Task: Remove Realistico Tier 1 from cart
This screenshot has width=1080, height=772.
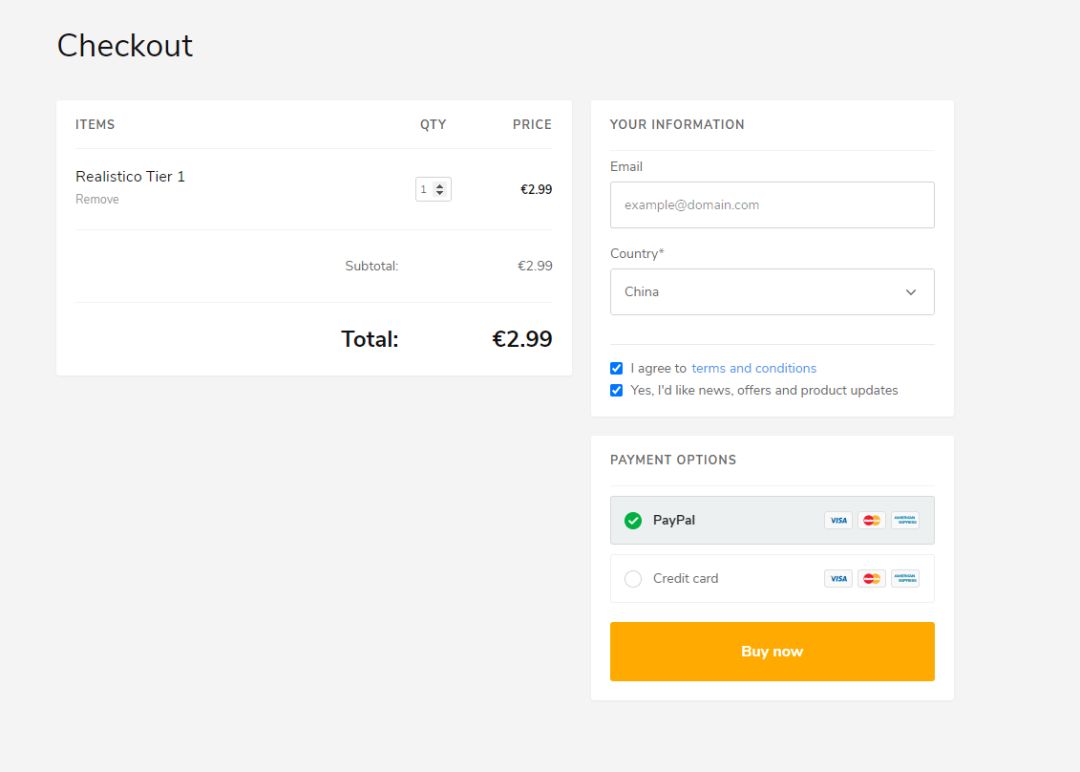Action: pyautogui.click(x=97, y=199)
